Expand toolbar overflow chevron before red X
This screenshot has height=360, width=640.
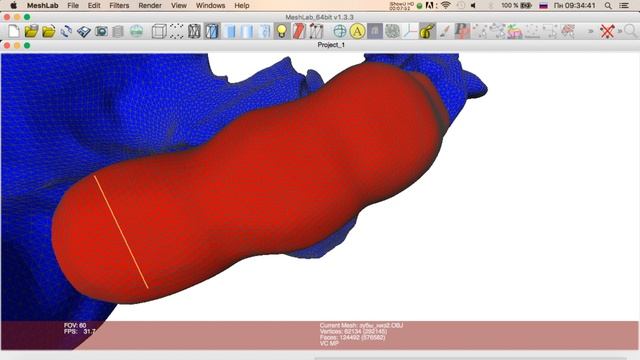tap(590, 31)
